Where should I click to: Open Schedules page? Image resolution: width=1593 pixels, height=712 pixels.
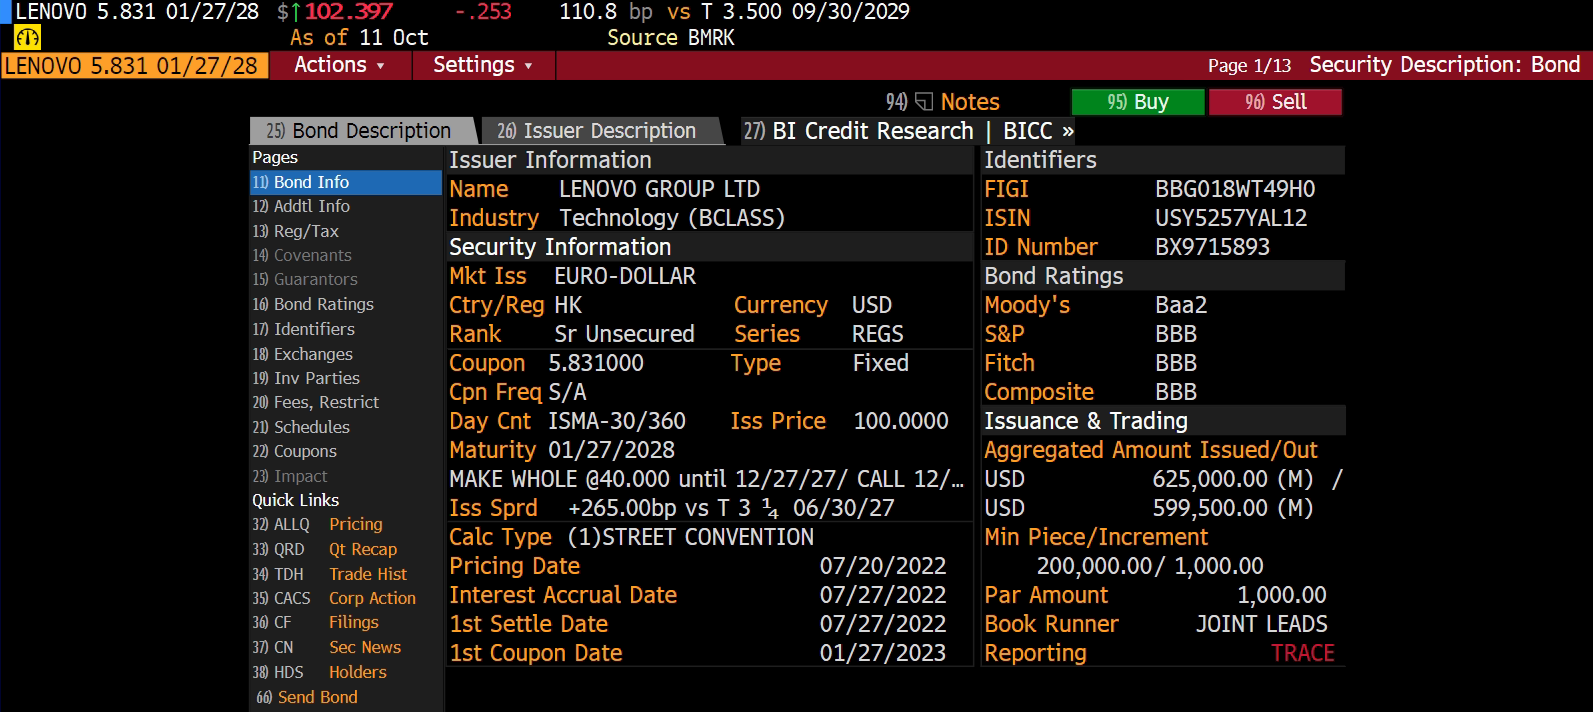[x=345, y=427]
